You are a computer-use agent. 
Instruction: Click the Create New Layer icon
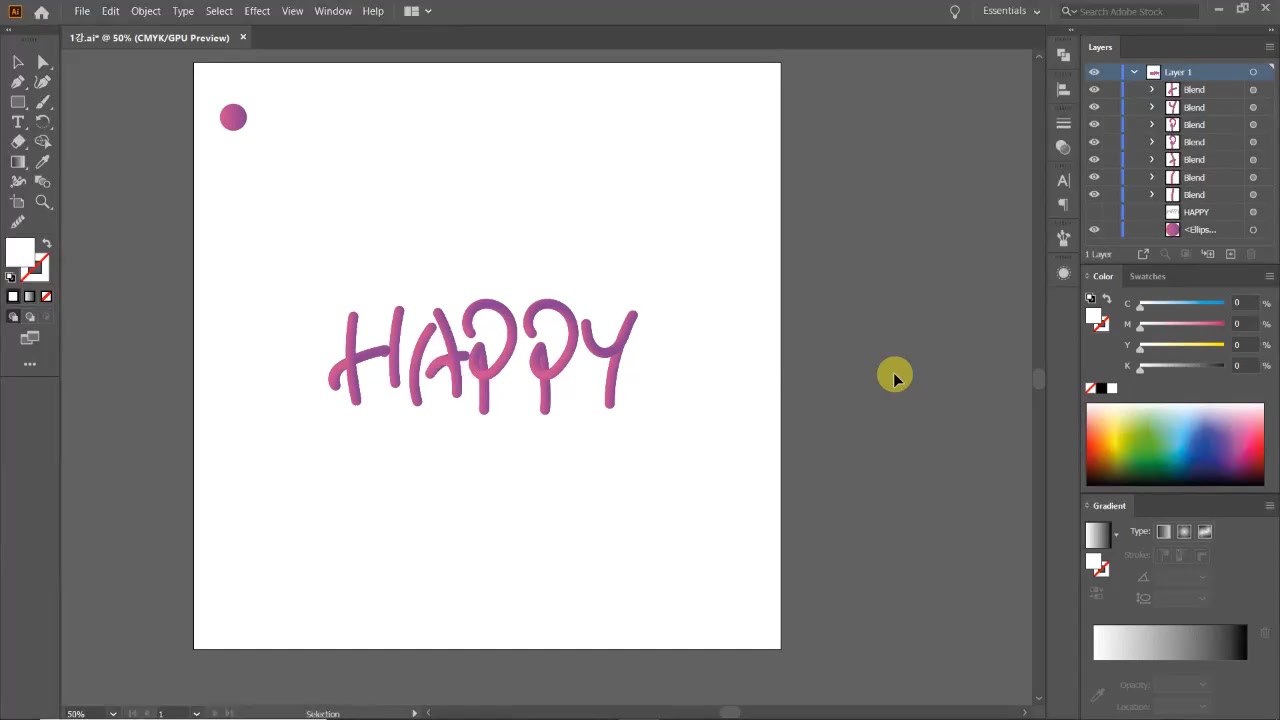click(1230, 254)
